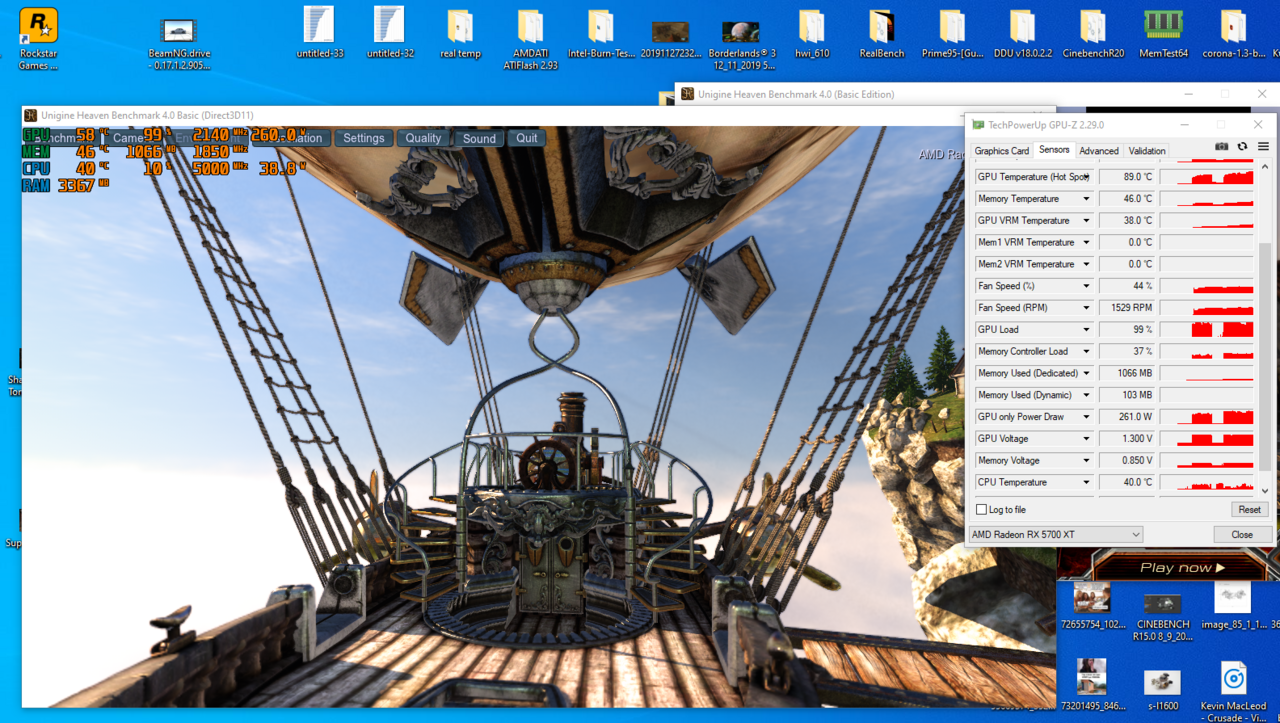Select the 20191127232 image icon
Viewport: 1280px width, 723px height.
click(670, 38)
